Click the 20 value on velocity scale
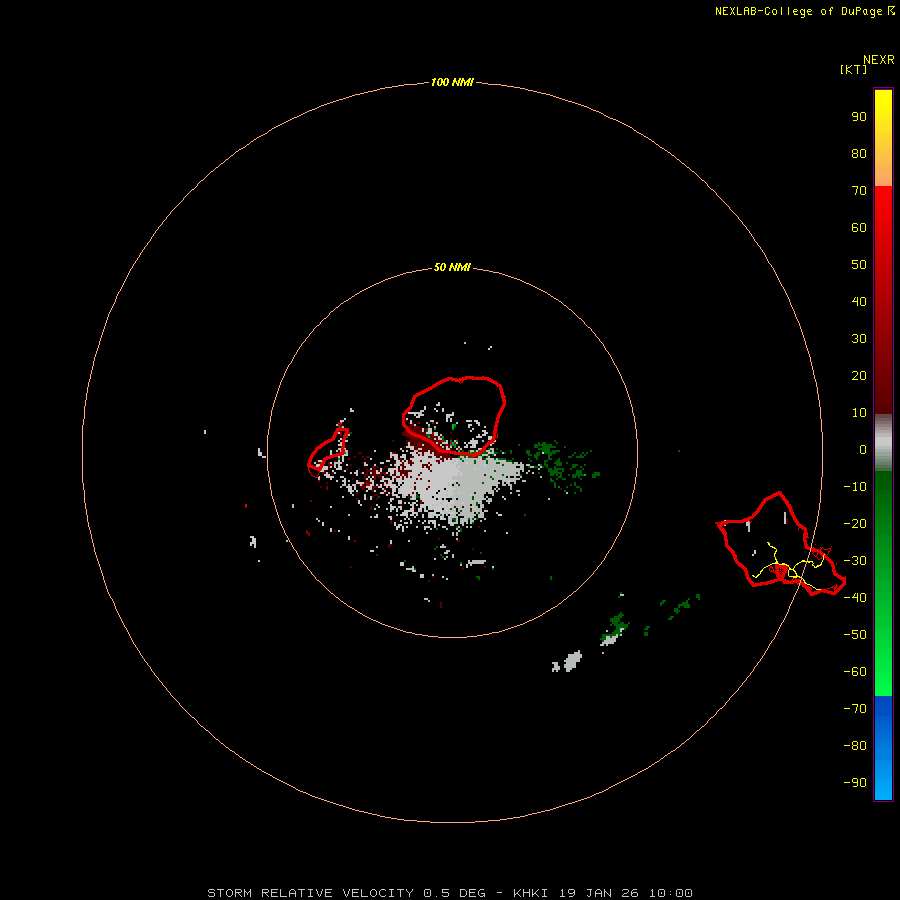Image resolution: width=900 pixels, height=900 pixels. (859, 375)
